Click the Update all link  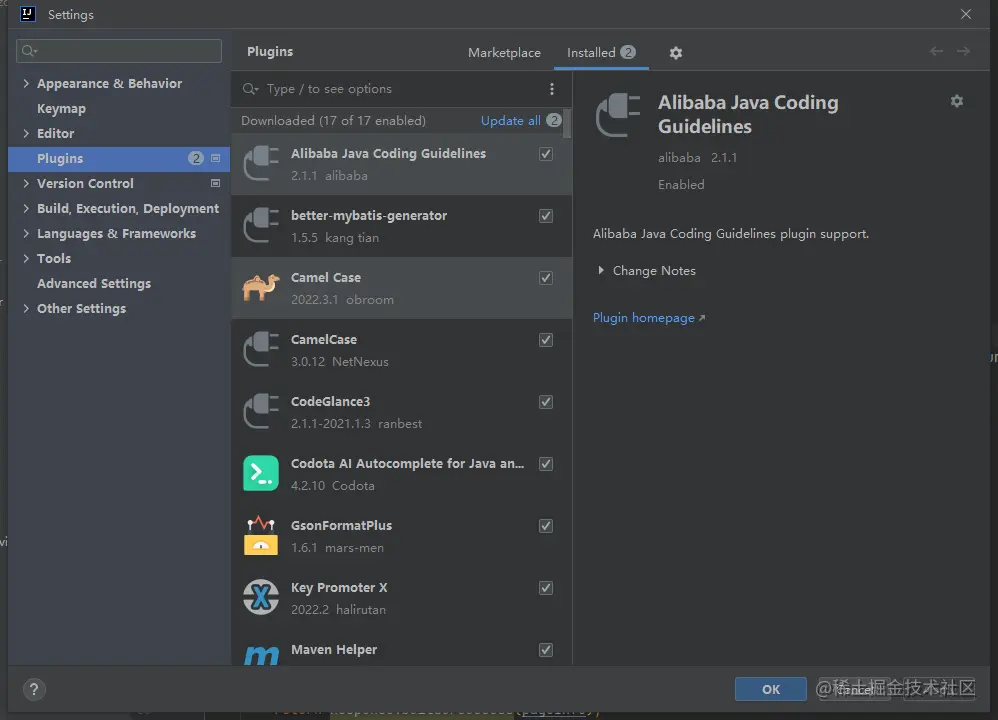click(510, 120)
